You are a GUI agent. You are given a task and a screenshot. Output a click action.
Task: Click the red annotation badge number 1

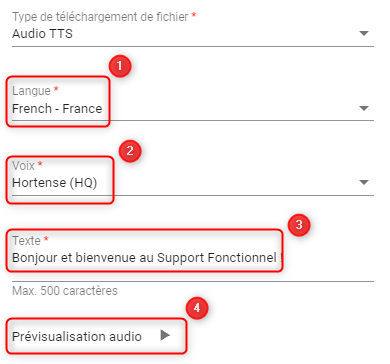click(x=120, y=66)
